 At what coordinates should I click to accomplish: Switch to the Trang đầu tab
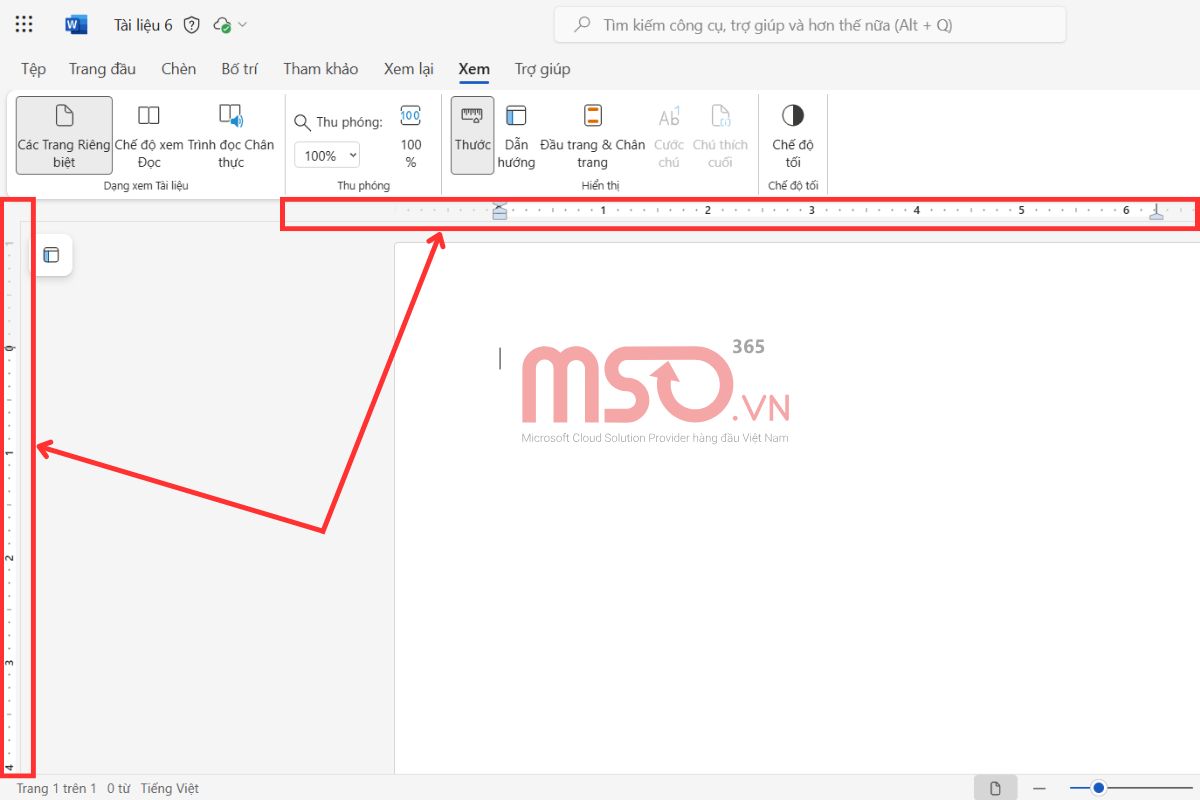pos(102,69)
